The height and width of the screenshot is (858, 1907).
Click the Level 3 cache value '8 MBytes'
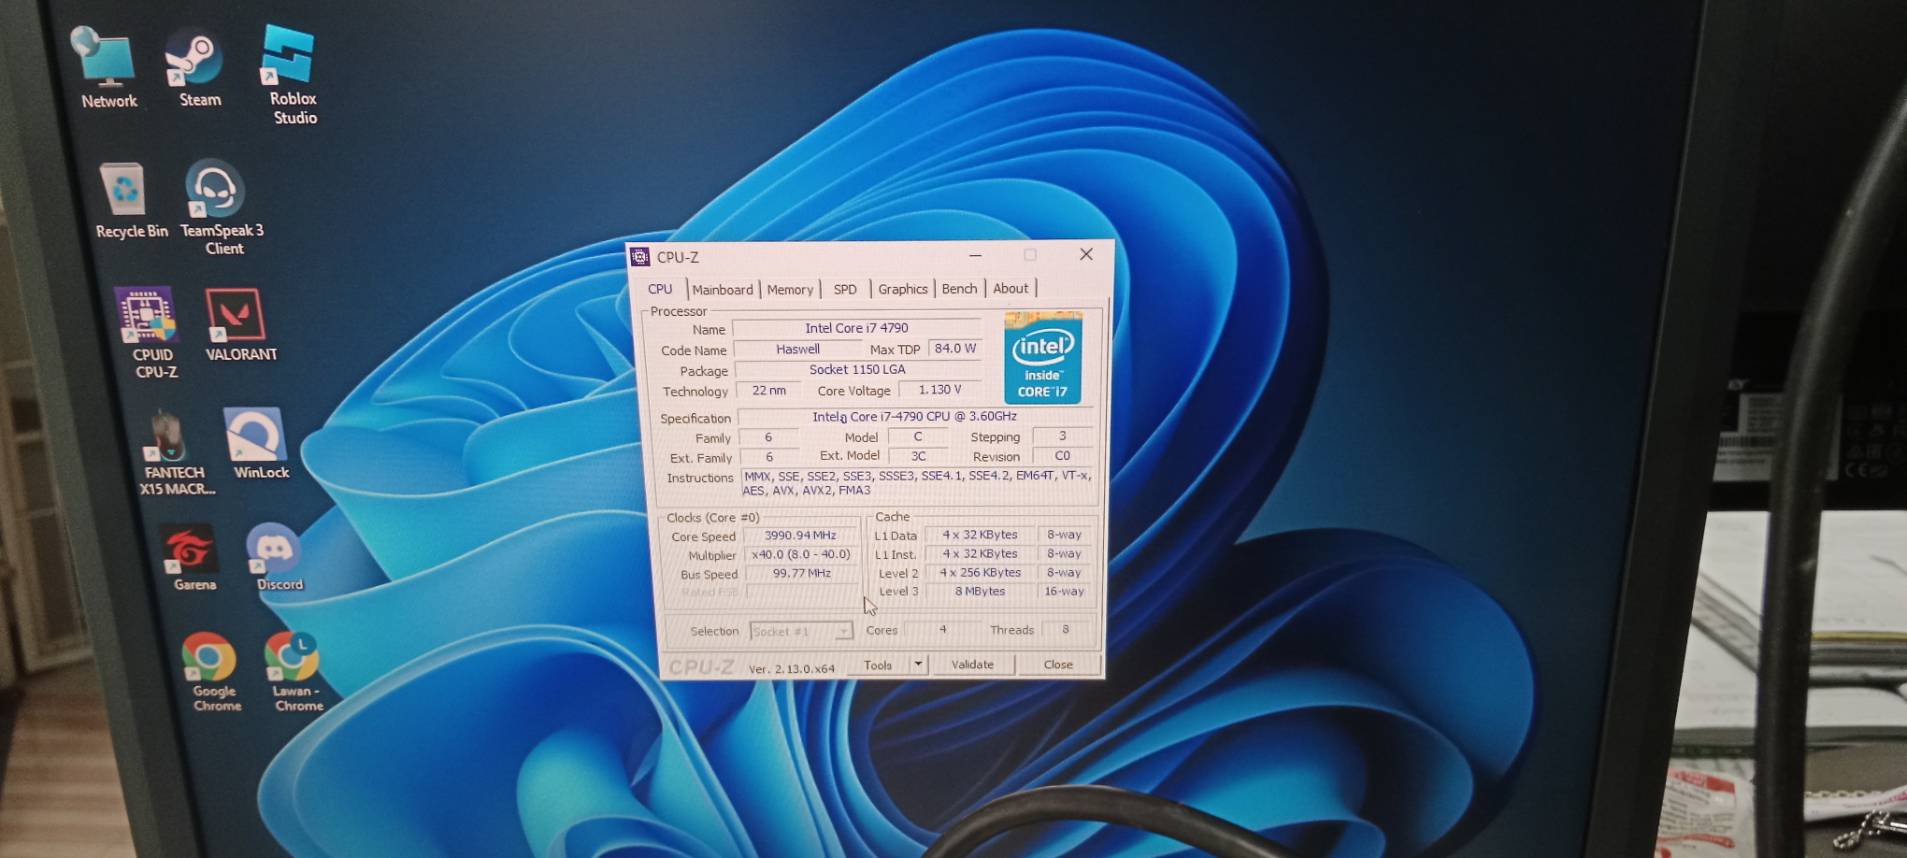980,591
